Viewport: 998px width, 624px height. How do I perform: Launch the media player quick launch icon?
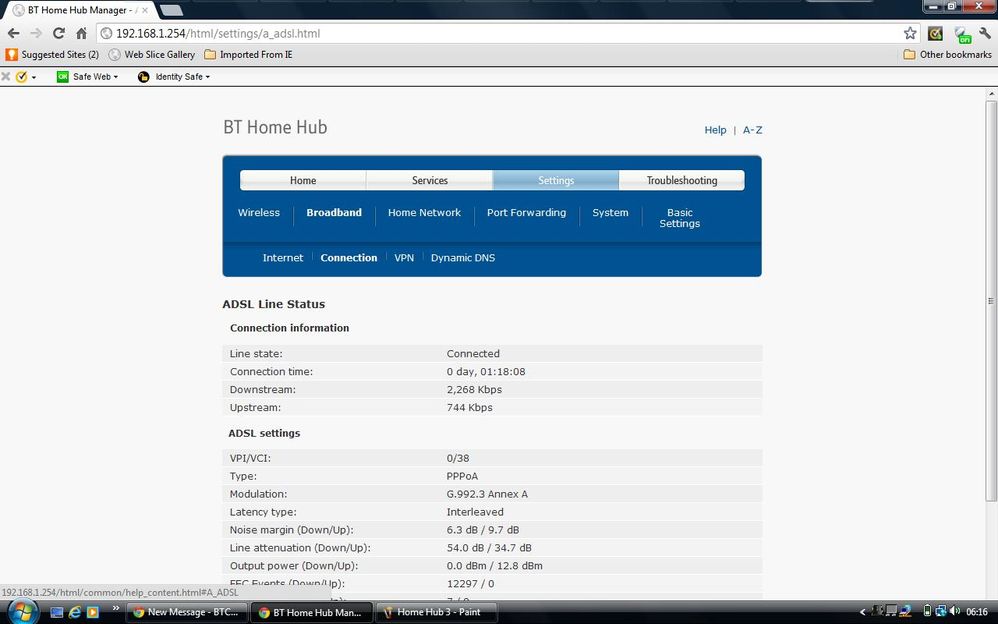(x=93, y=613)
